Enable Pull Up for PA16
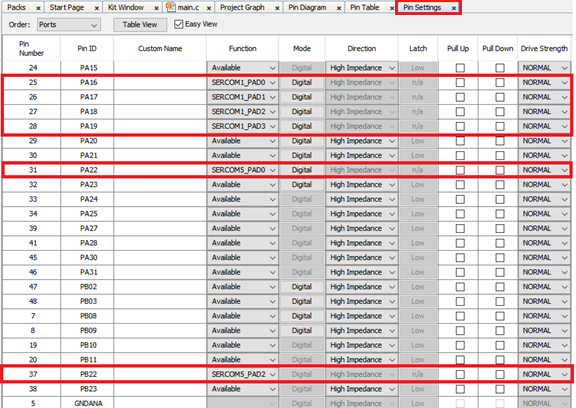This screenshot has width=576, height=408. tap(460, 83)
